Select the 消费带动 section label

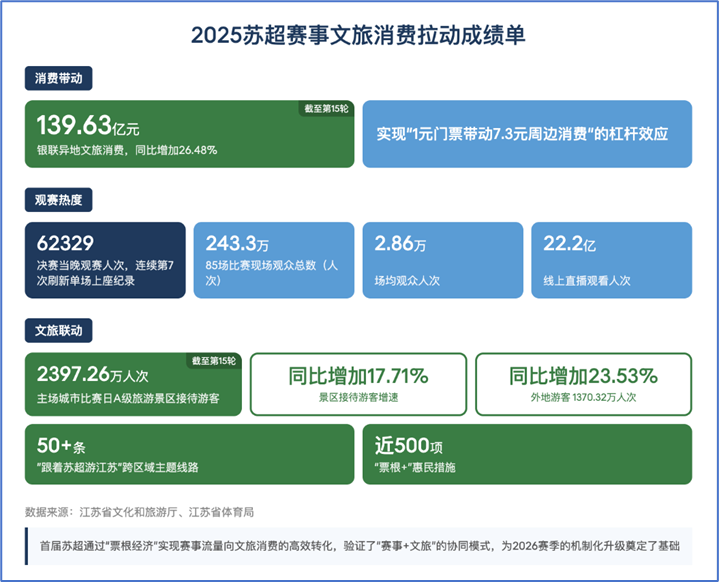click(58, 78)
